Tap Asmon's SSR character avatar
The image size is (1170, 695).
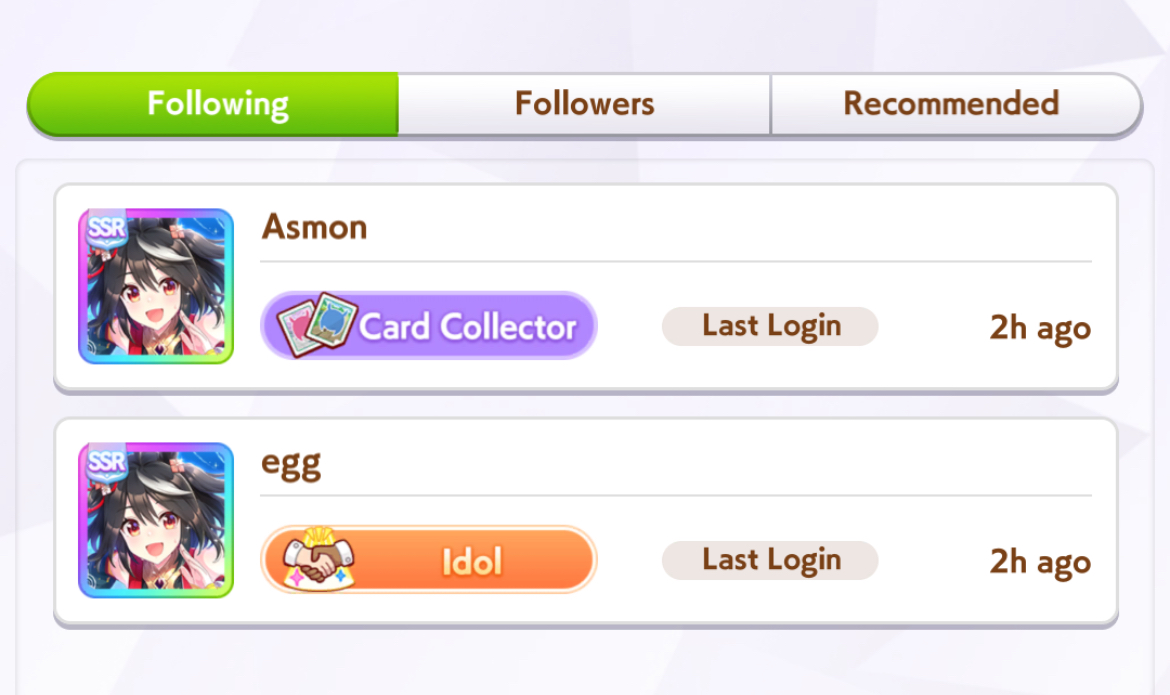(156, 286)
